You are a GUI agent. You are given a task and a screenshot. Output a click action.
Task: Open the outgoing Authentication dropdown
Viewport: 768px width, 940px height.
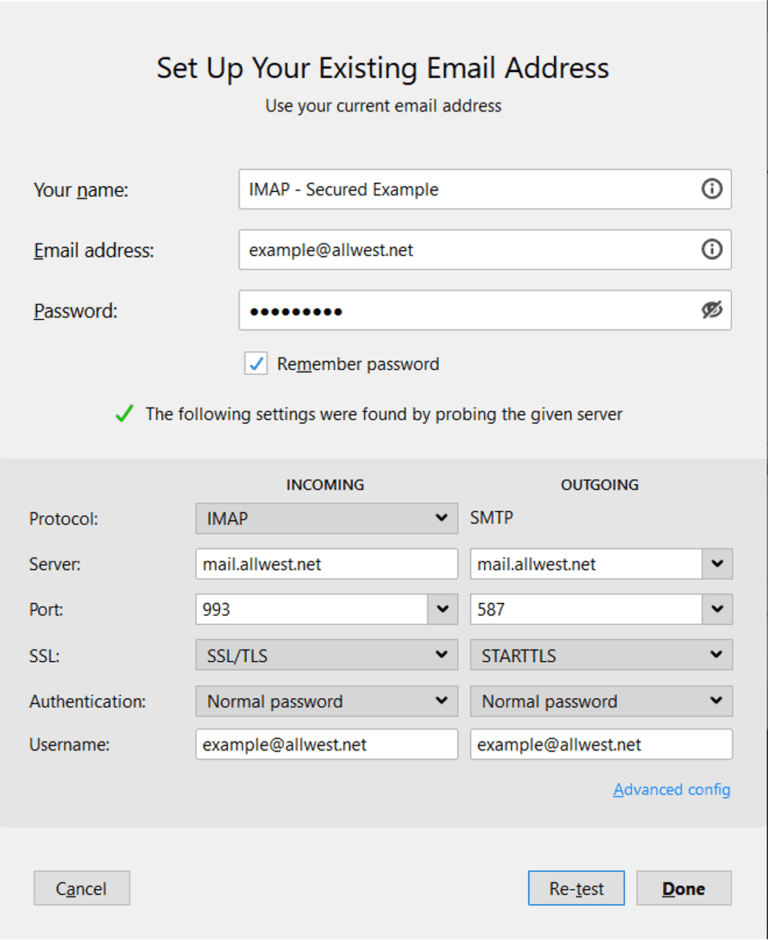click(x=717, y=701)
